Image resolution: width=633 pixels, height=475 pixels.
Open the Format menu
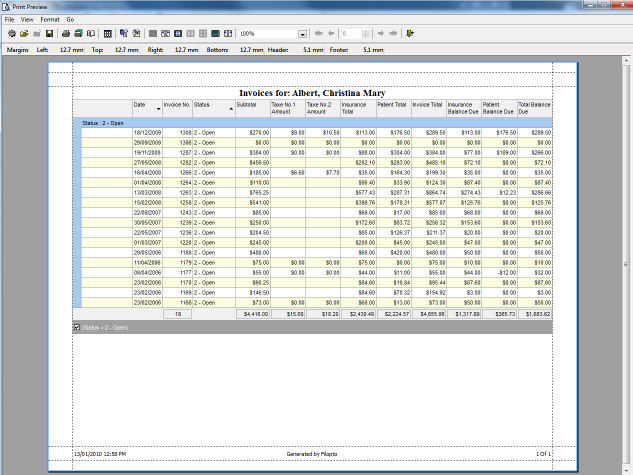[50, 19]
